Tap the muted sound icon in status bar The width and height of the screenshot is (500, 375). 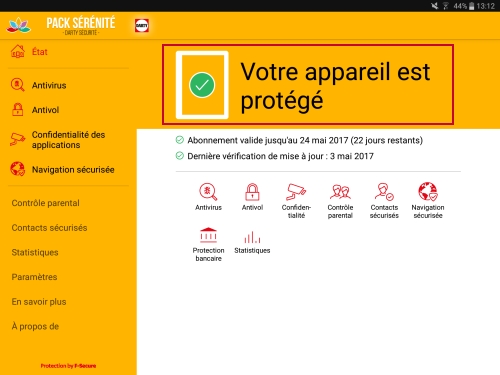434,6
